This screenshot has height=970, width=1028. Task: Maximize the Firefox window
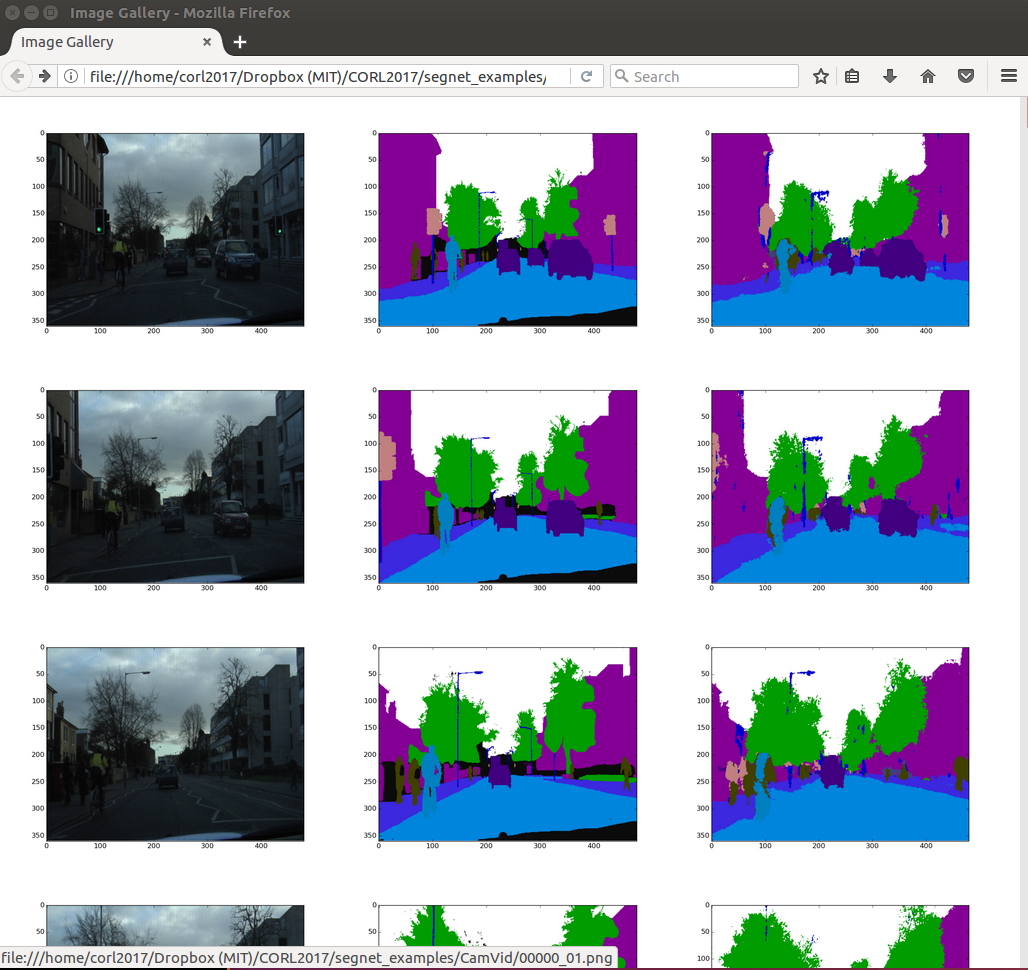pyautogui.click(x=50, y=12)
